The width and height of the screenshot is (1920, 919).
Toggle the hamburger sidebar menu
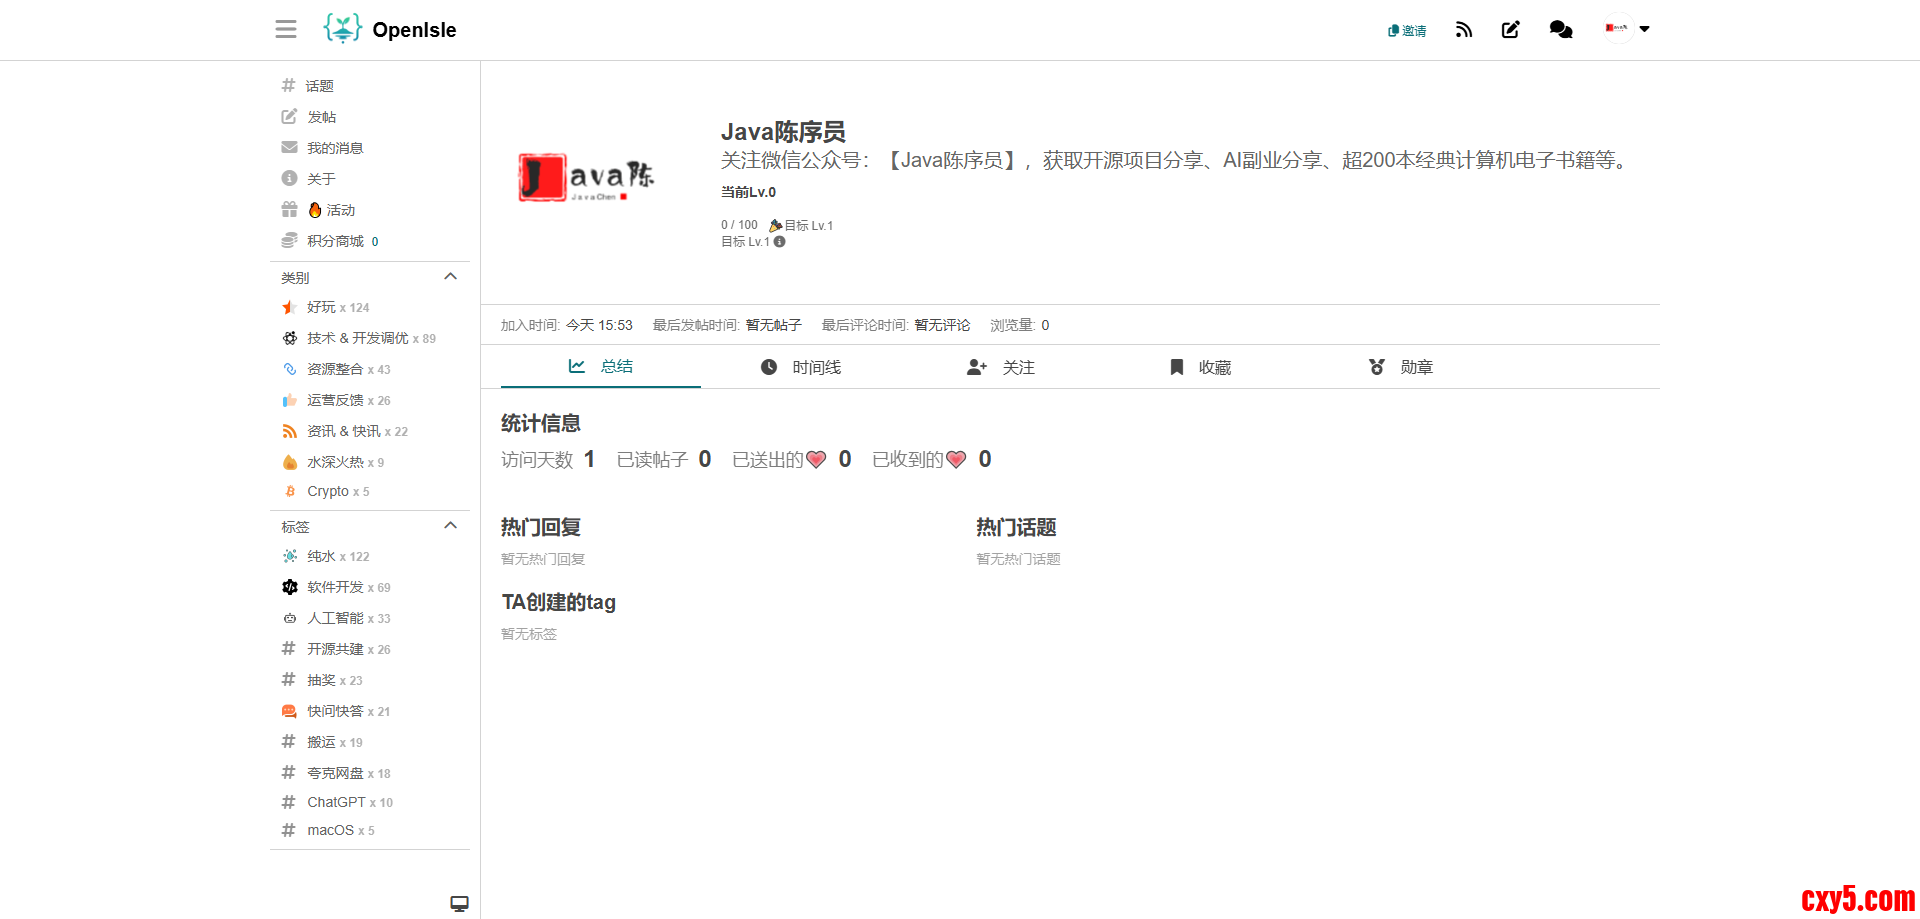click(x=286, y=29)
